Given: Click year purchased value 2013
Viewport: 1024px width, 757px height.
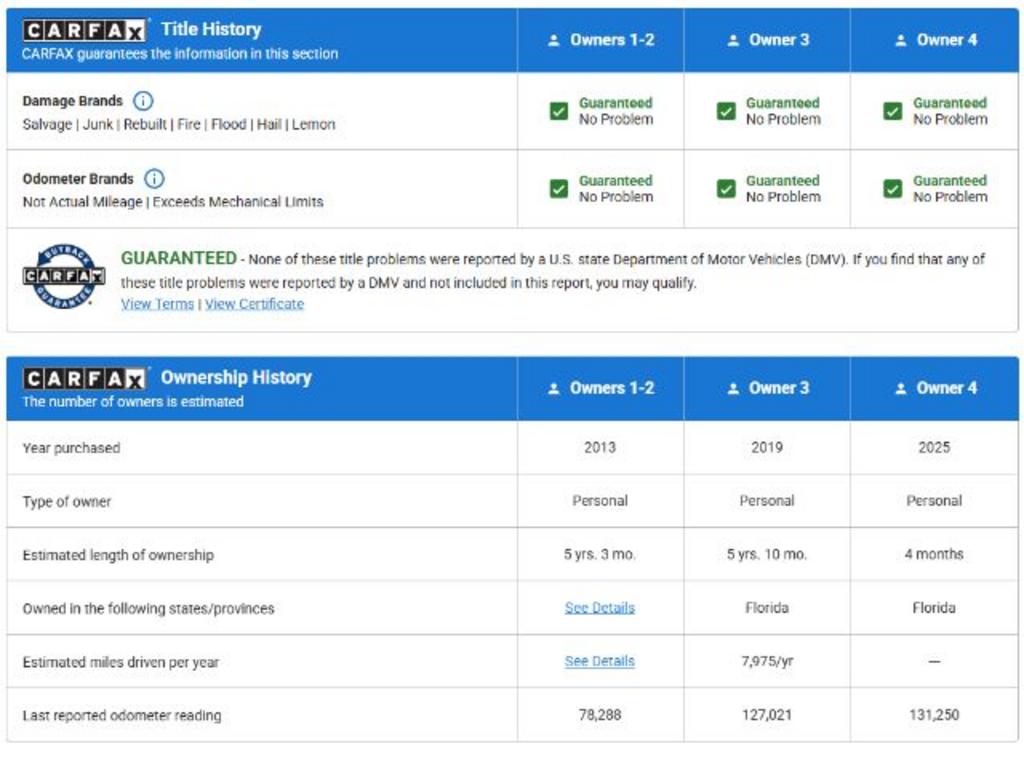Looking at the screenshot, I should pyautogui.click(x=600, y=447).
